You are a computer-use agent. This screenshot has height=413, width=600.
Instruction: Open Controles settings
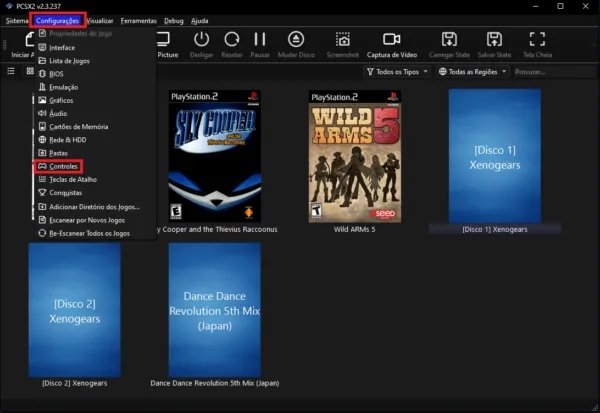click(x=96, y=166)
